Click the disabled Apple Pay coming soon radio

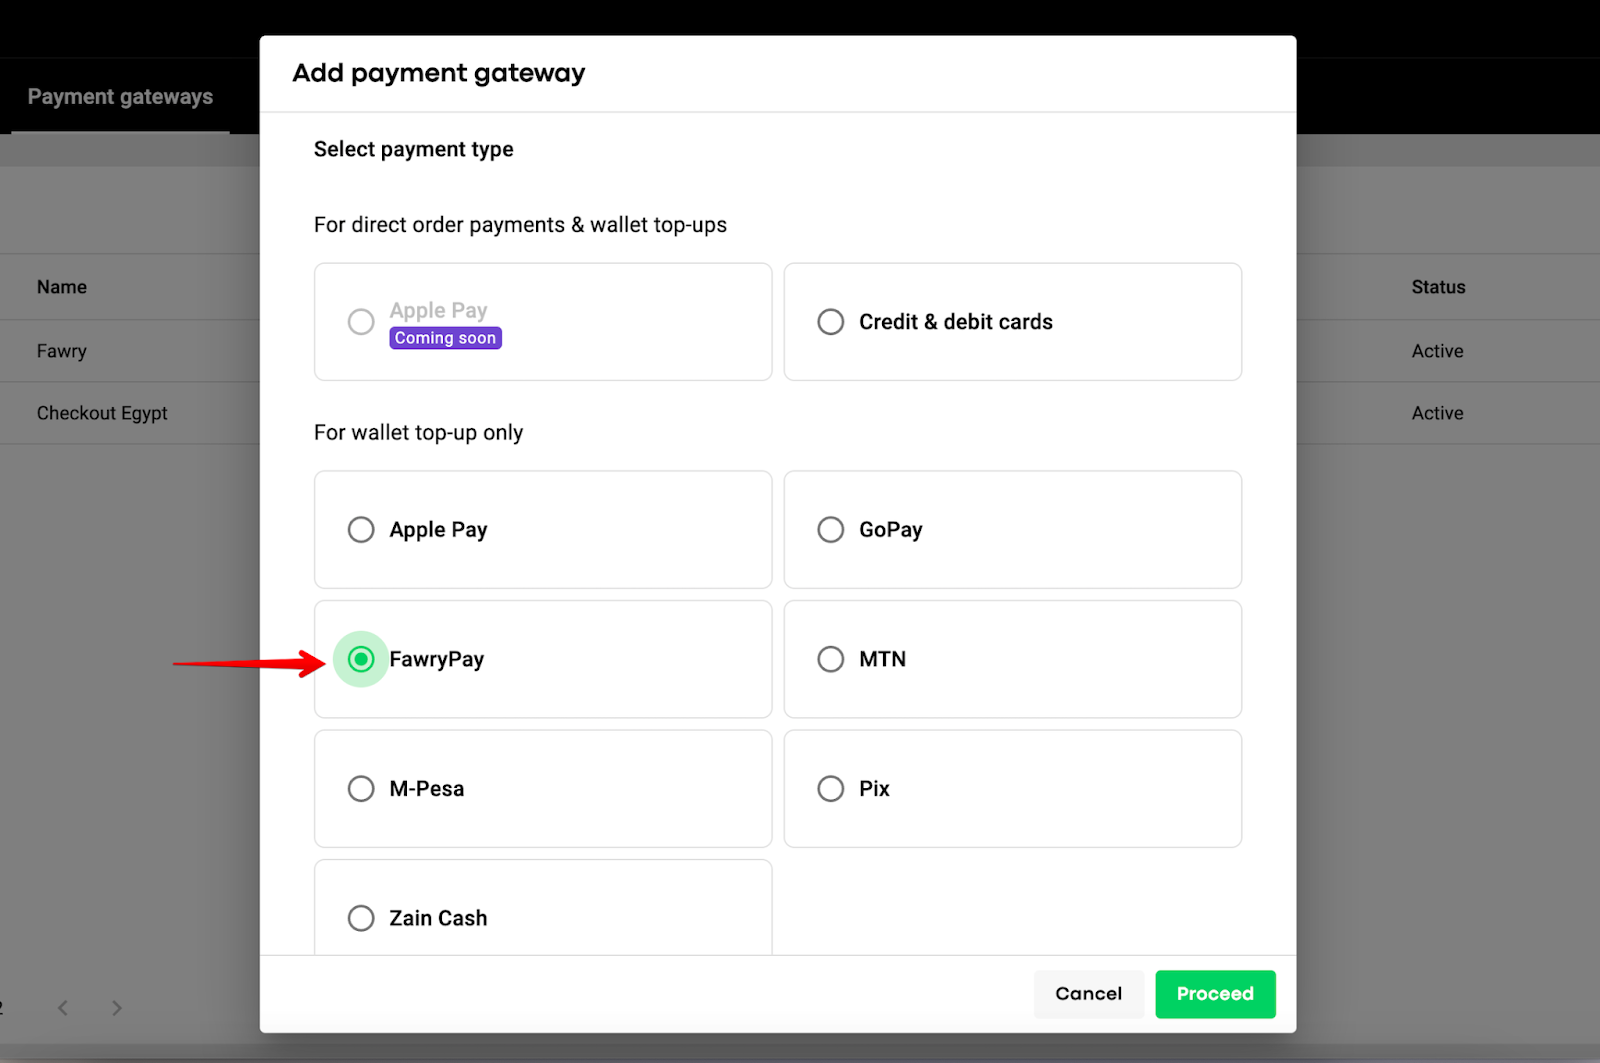(x=361, y=322)
